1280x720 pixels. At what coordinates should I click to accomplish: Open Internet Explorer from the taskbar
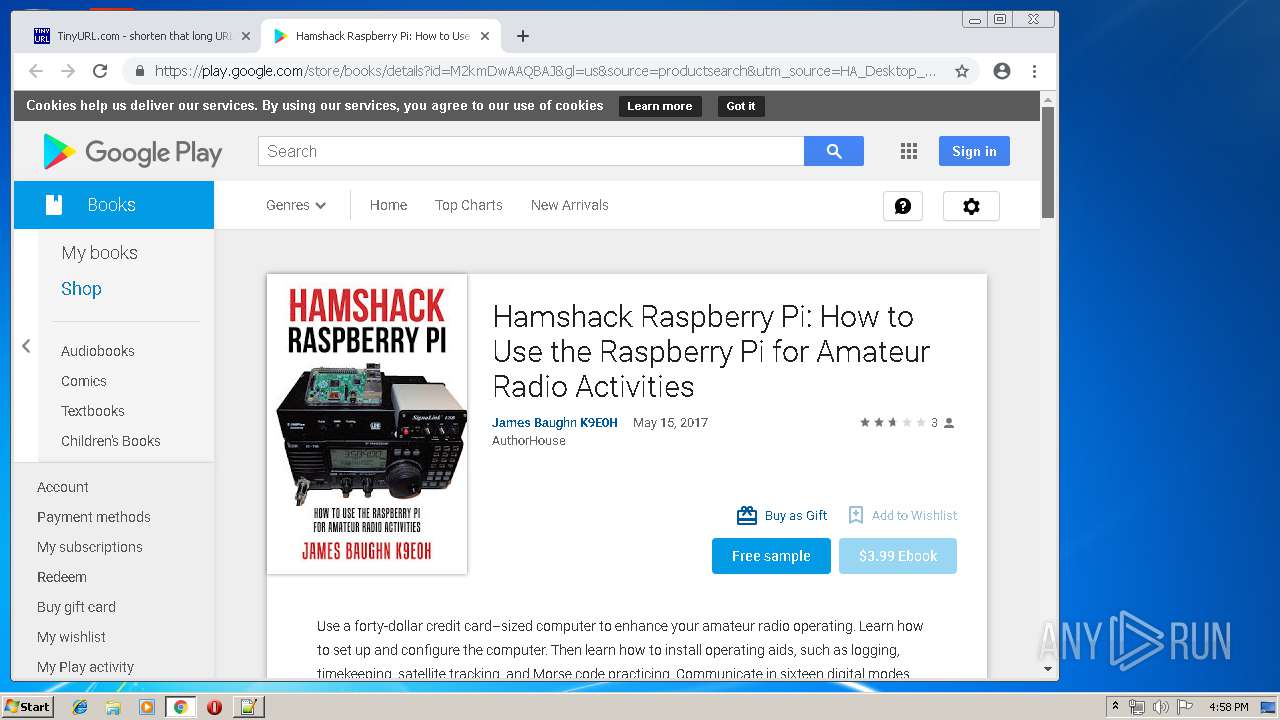[x=80, y=707]
